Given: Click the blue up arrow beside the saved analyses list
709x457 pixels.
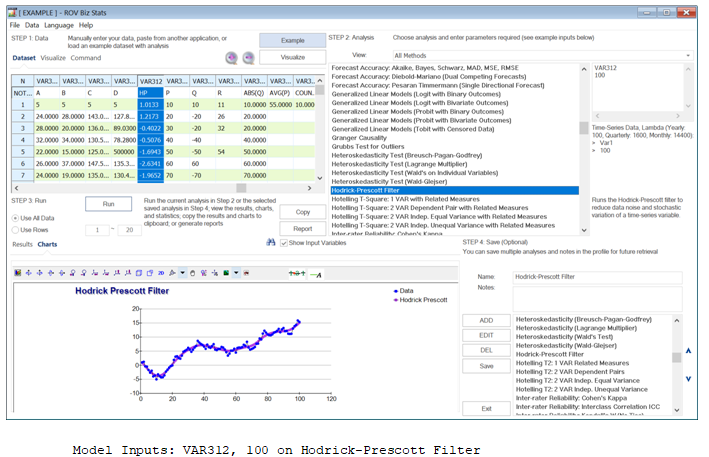Looking at the screenshot, I should 688,351.
